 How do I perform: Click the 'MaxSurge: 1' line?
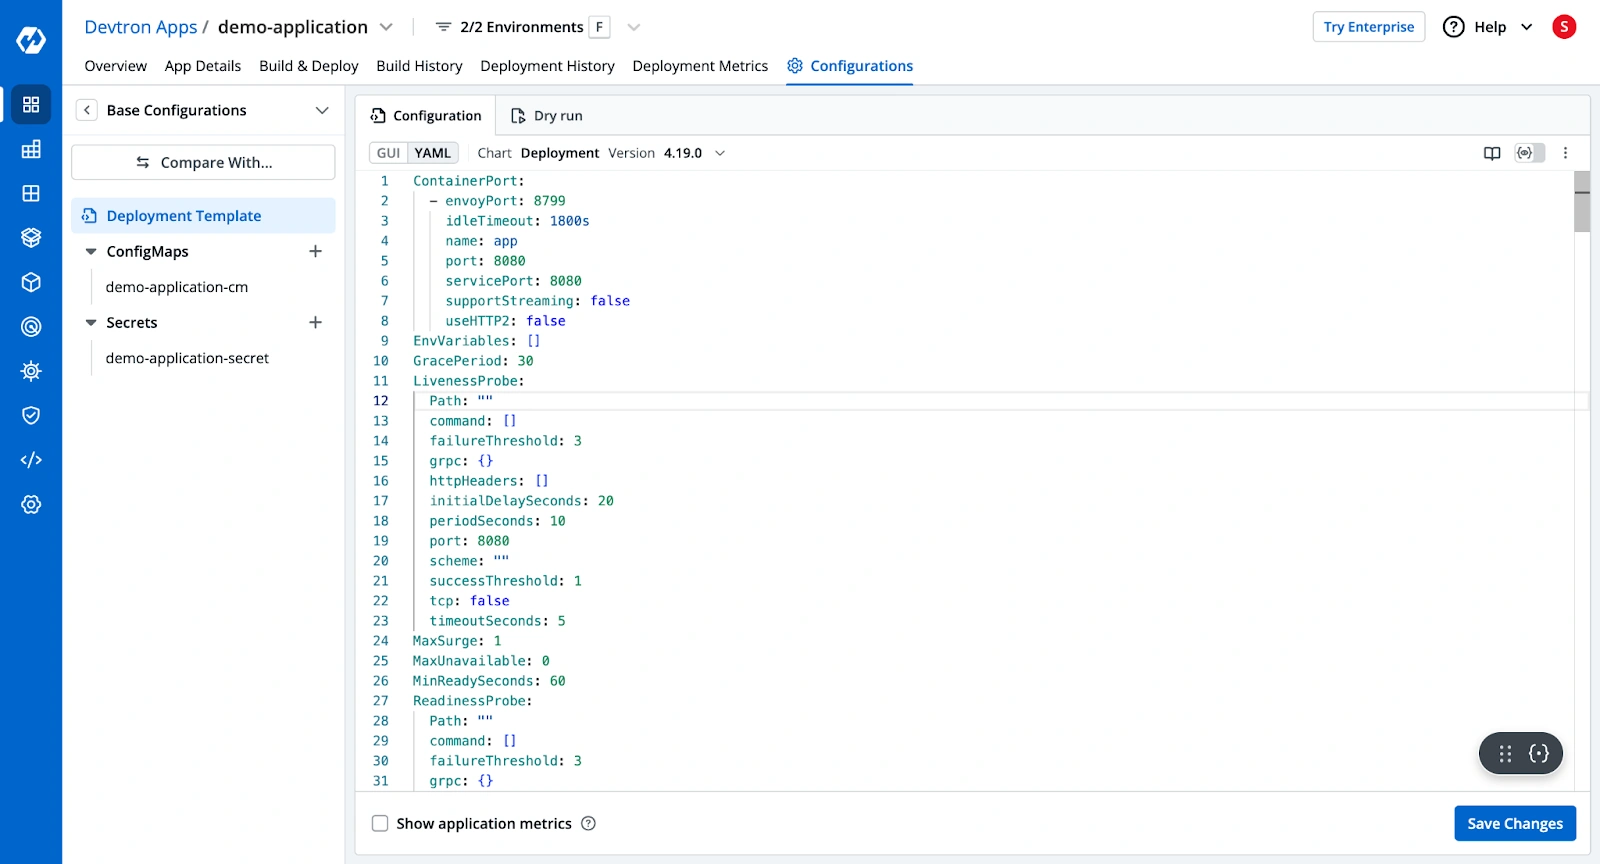pyautogui.click(x=457, y=641)
